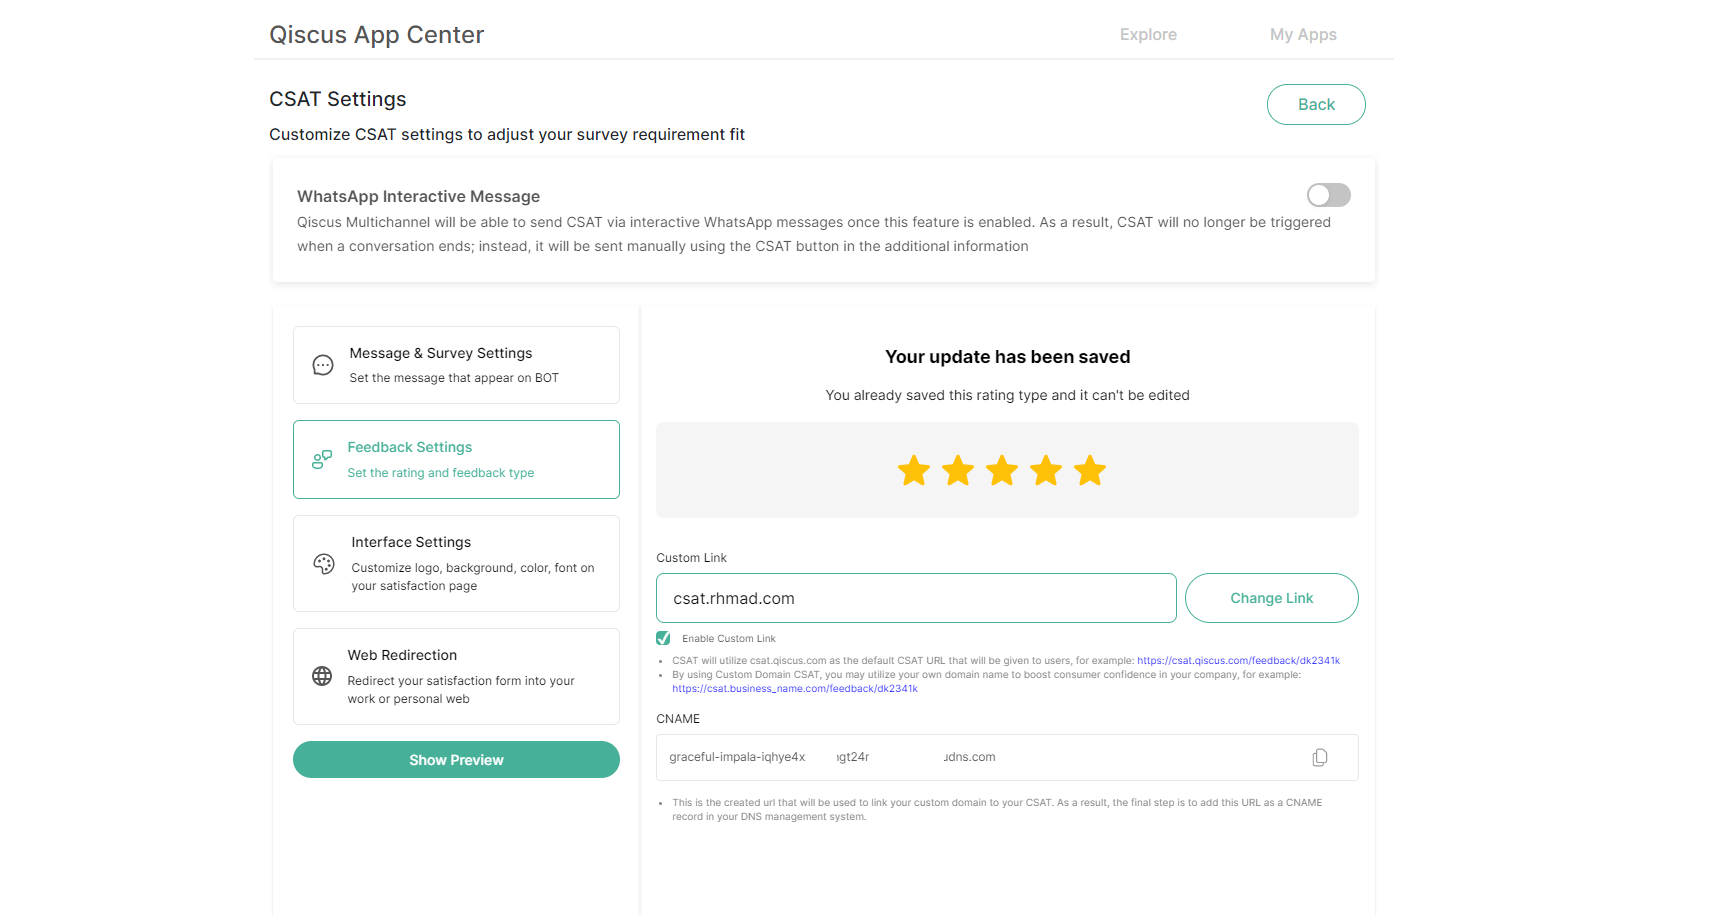1736x915 pixels.
Task: Click the globe icon for Web Redirection
Action: click(x=322, y=676)
